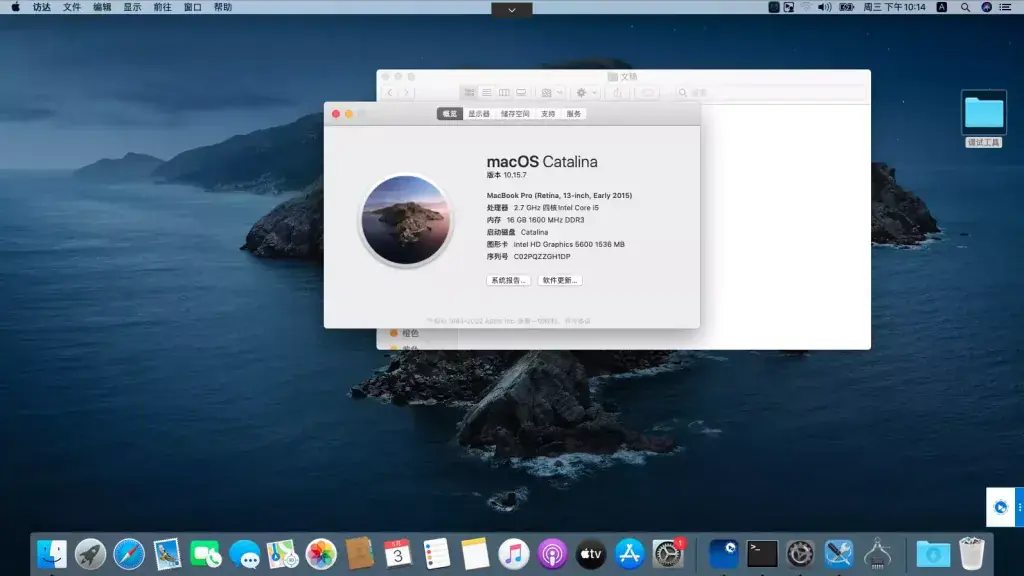Switch to the 服务 tab

573,114
